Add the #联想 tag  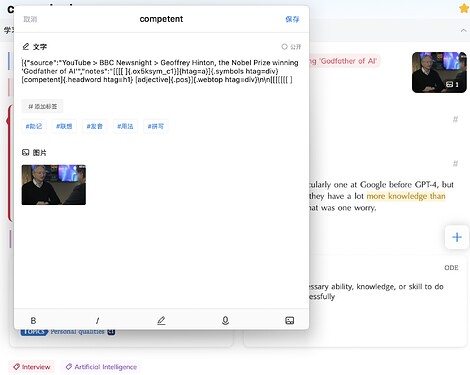(x=64, y=126)
